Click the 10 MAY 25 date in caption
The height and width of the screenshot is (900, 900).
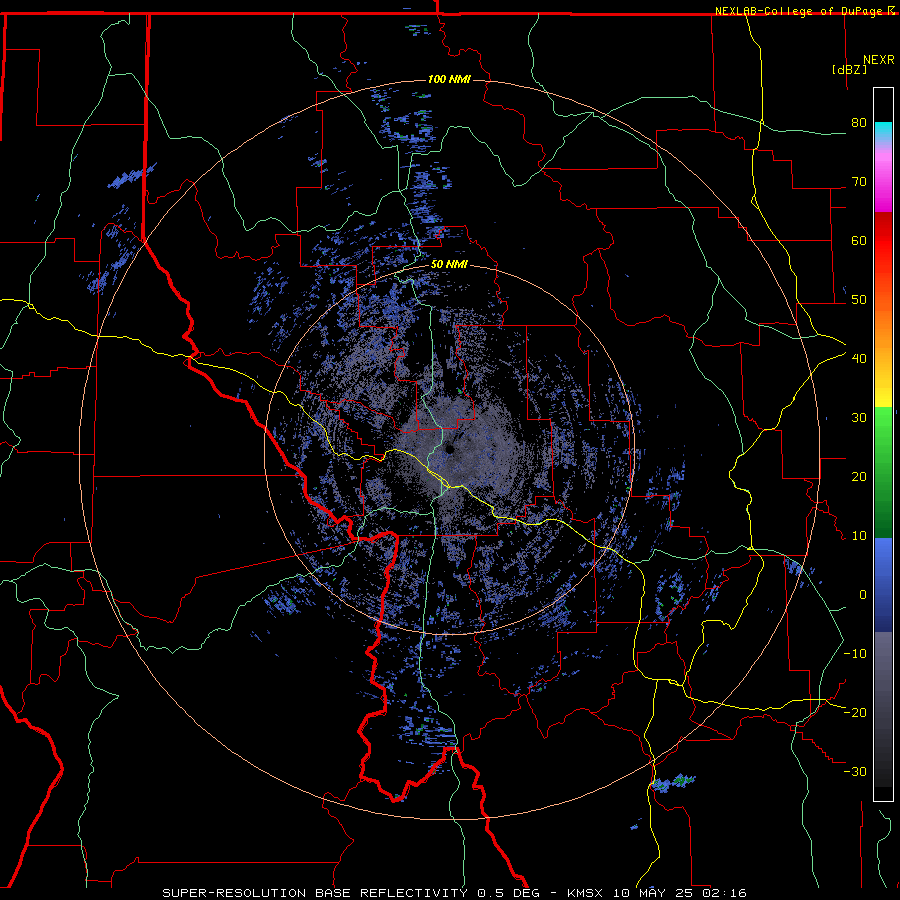click(653, 893)
